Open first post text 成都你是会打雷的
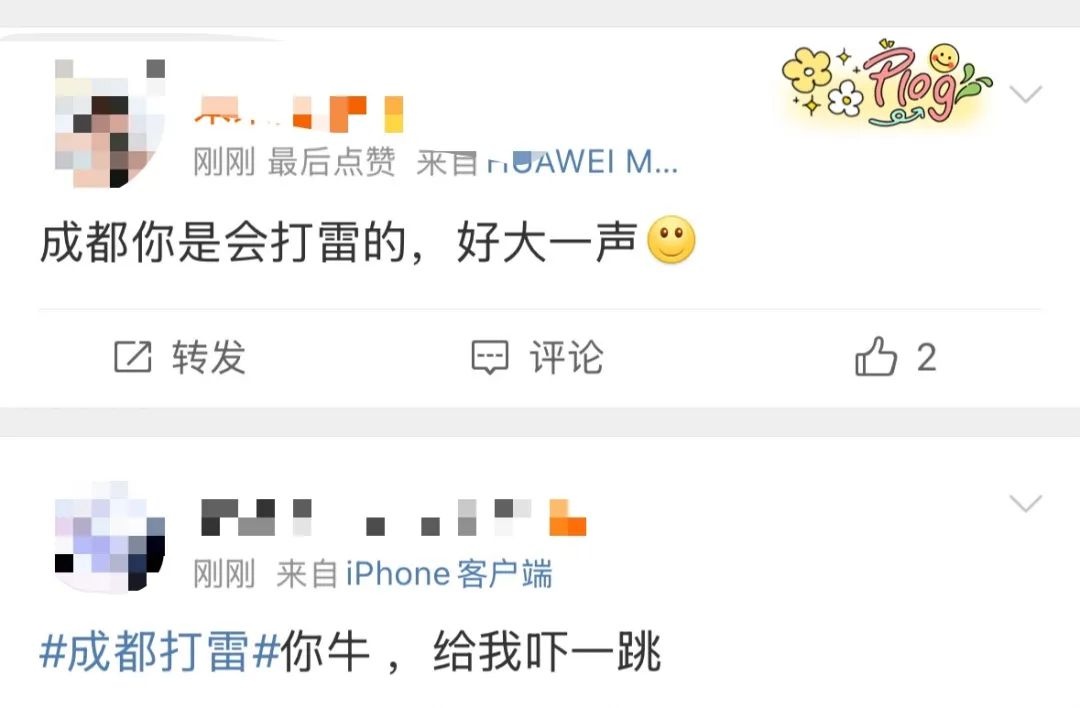1080x708 pixels. (x=223, y=242)
